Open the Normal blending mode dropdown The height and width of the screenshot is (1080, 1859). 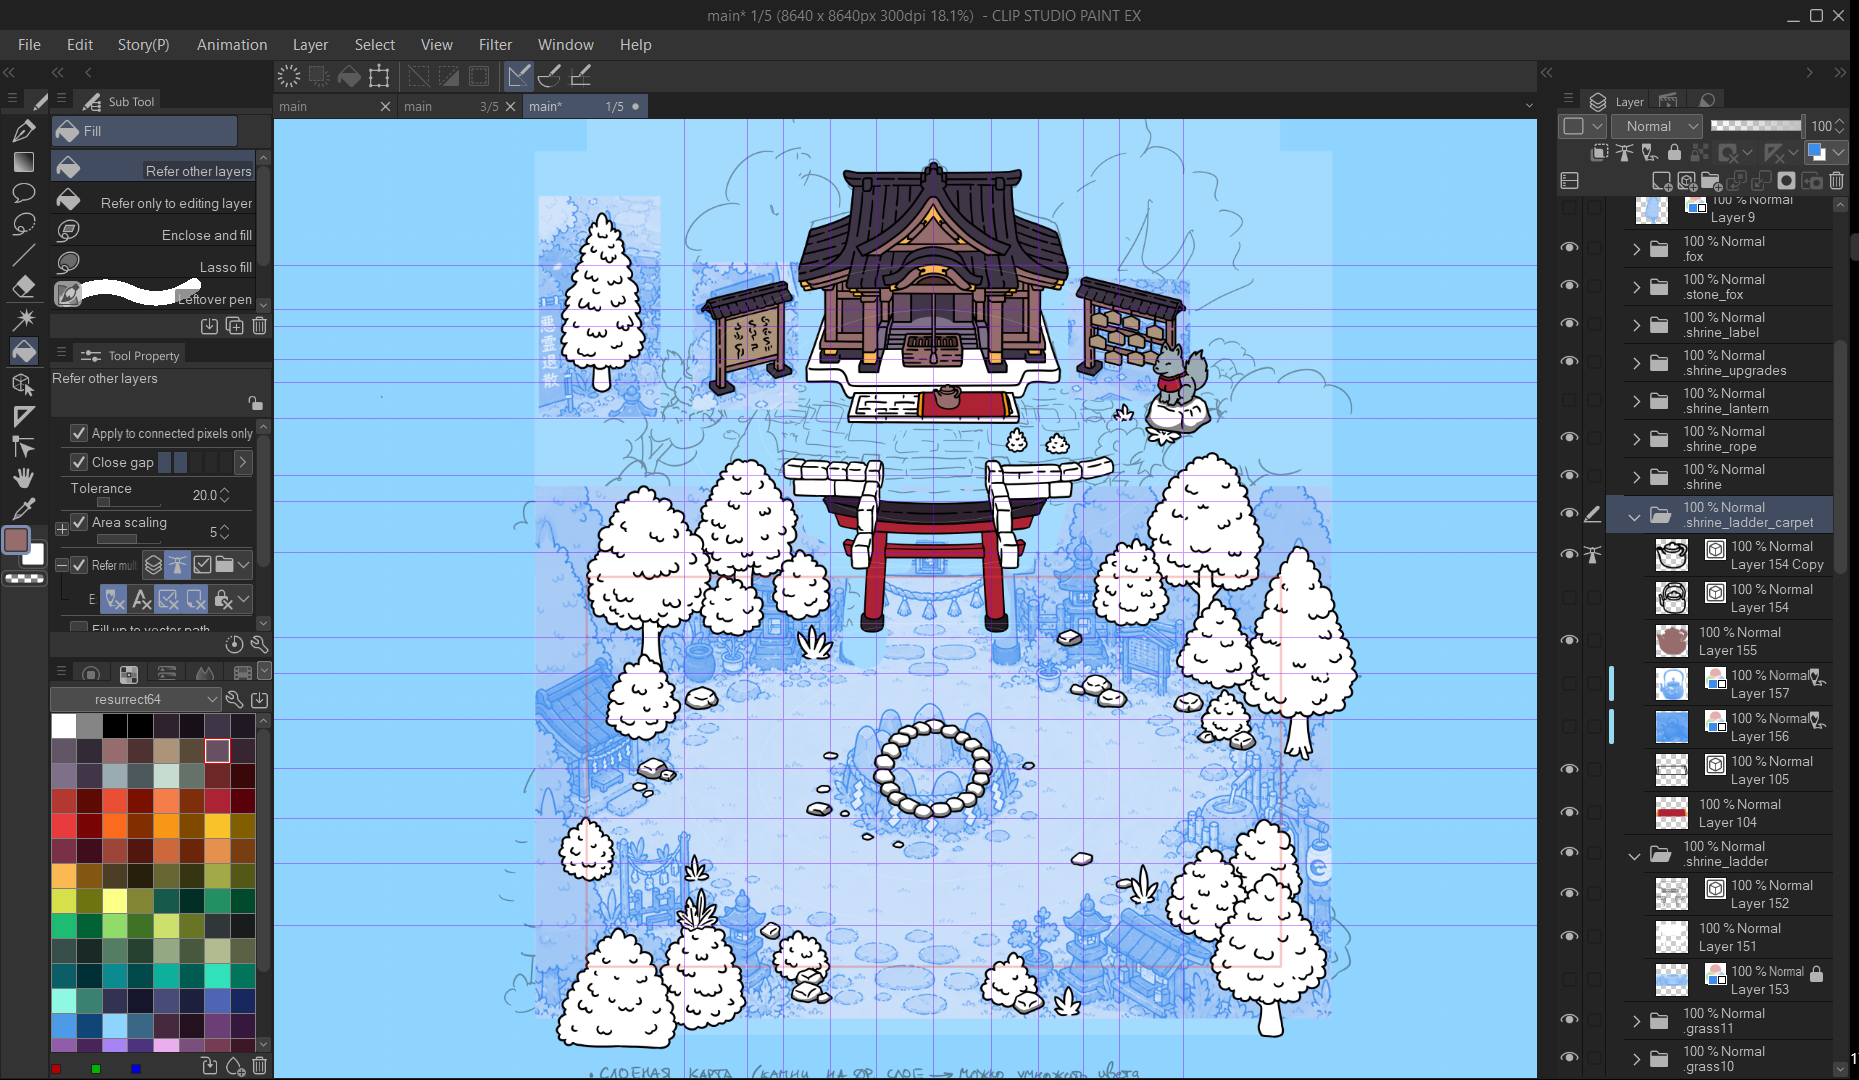point(1657,126)
